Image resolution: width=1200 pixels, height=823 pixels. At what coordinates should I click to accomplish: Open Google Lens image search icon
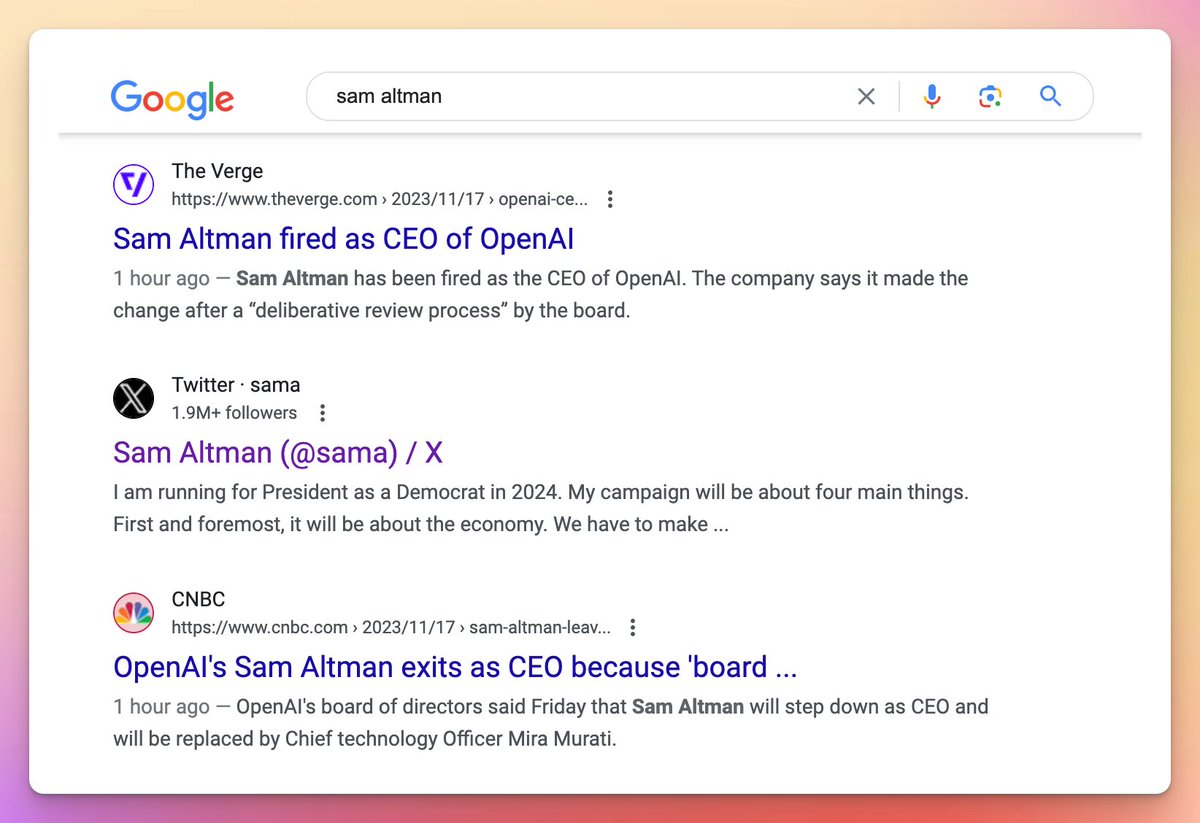(990, 96)
